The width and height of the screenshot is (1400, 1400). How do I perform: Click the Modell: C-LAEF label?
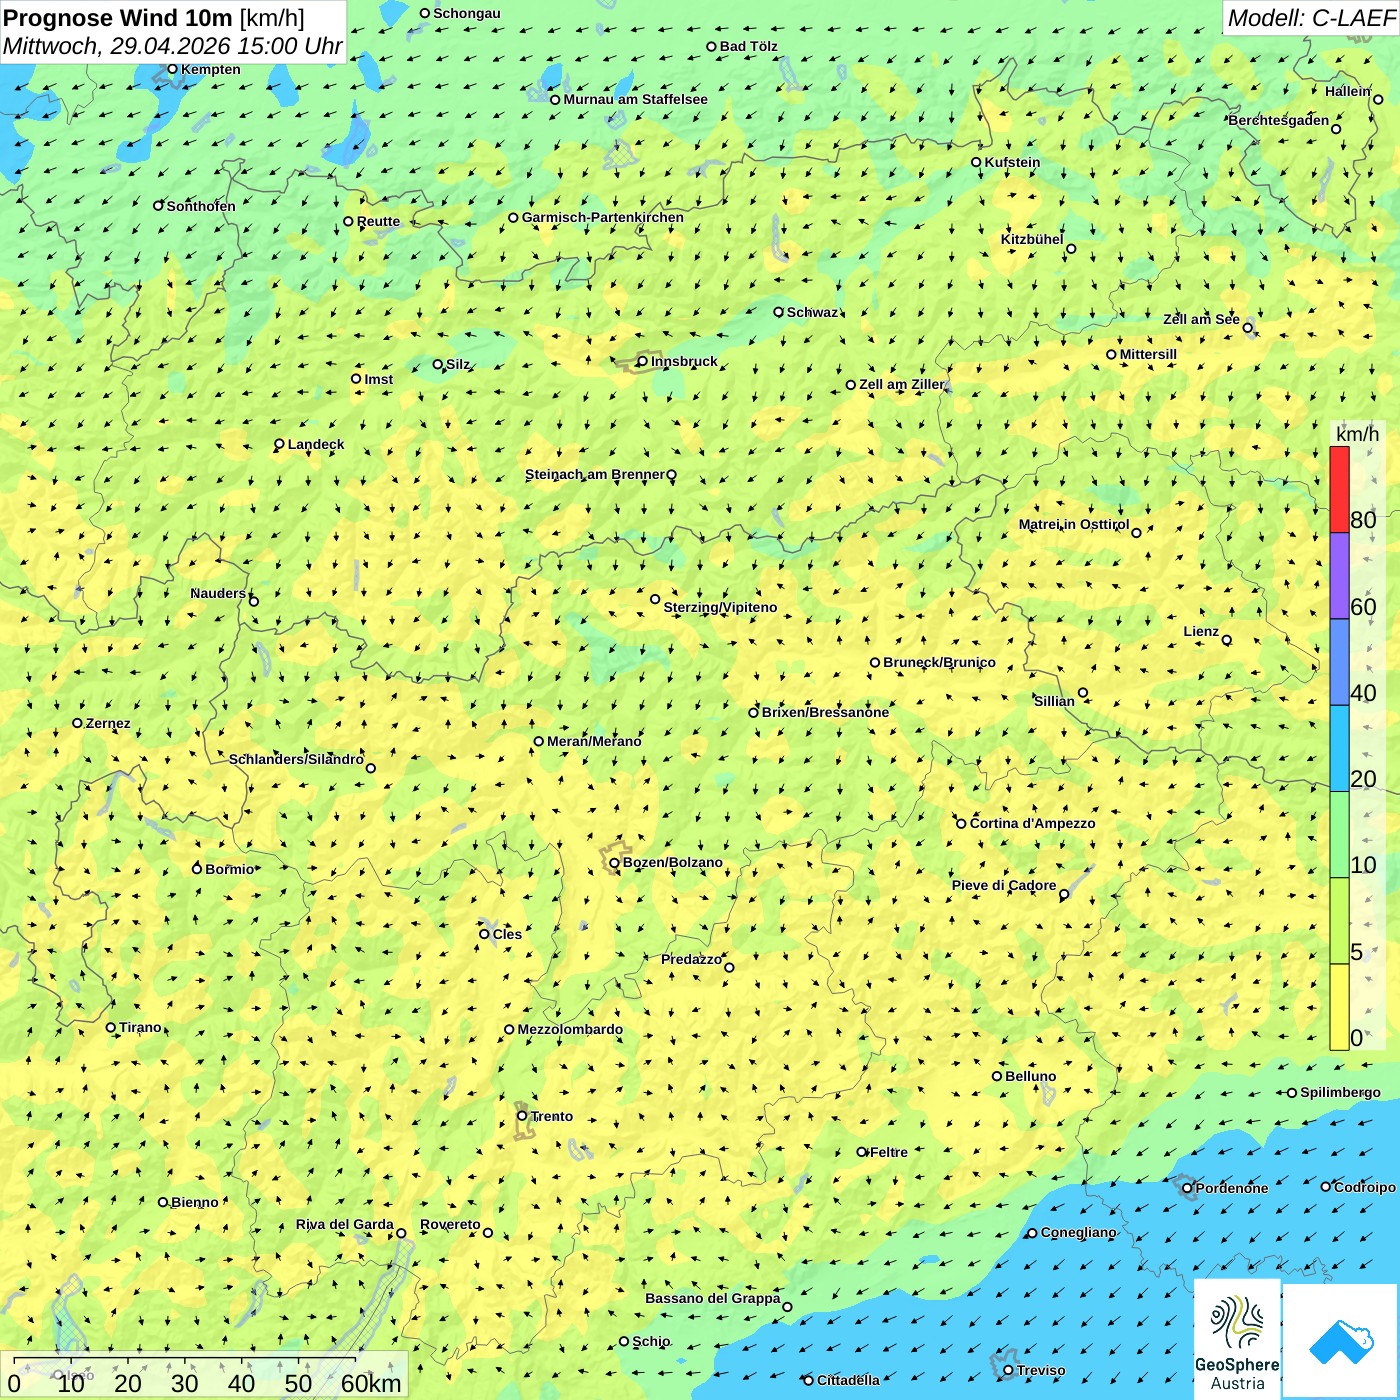pos(1311,18)
